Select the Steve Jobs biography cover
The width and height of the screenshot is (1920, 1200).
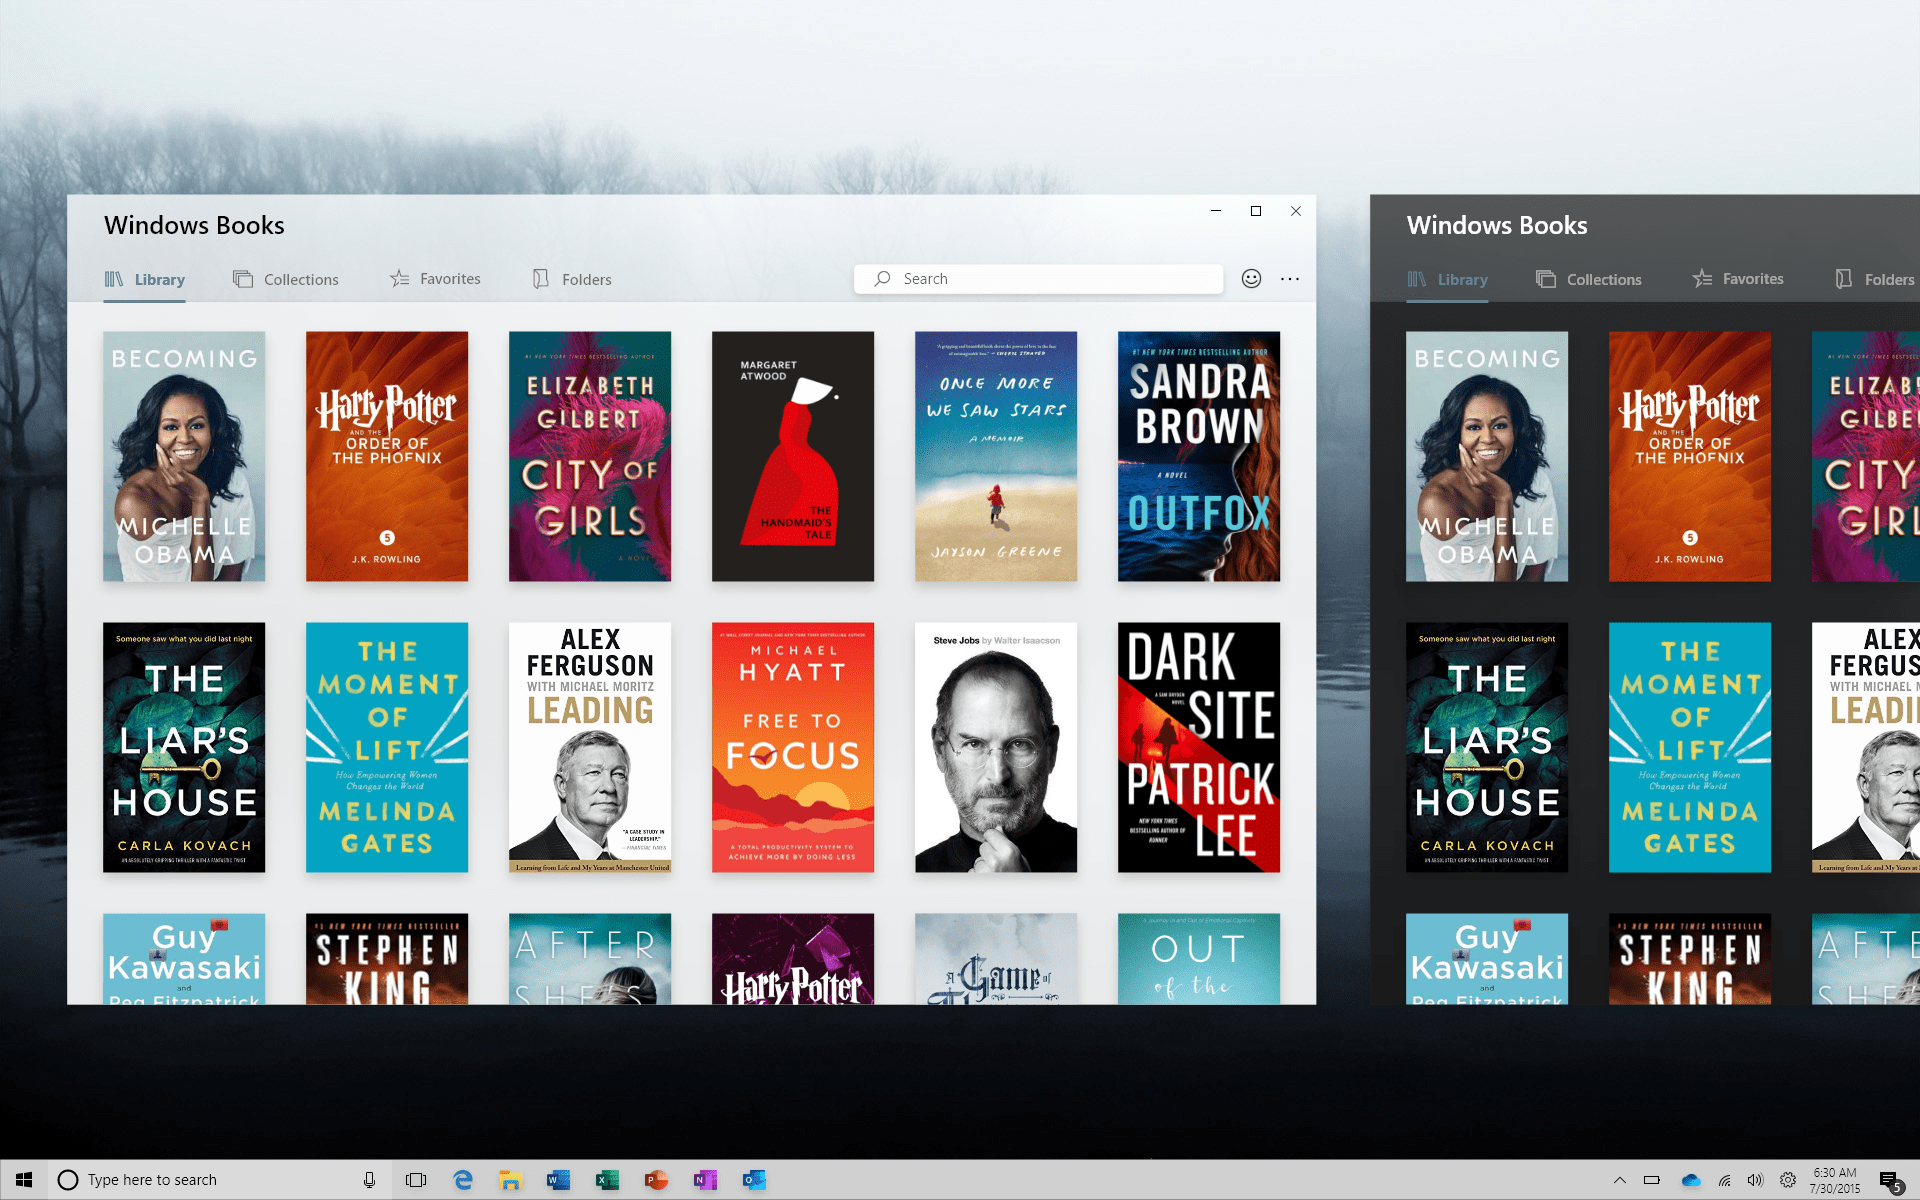click(996, 747)
